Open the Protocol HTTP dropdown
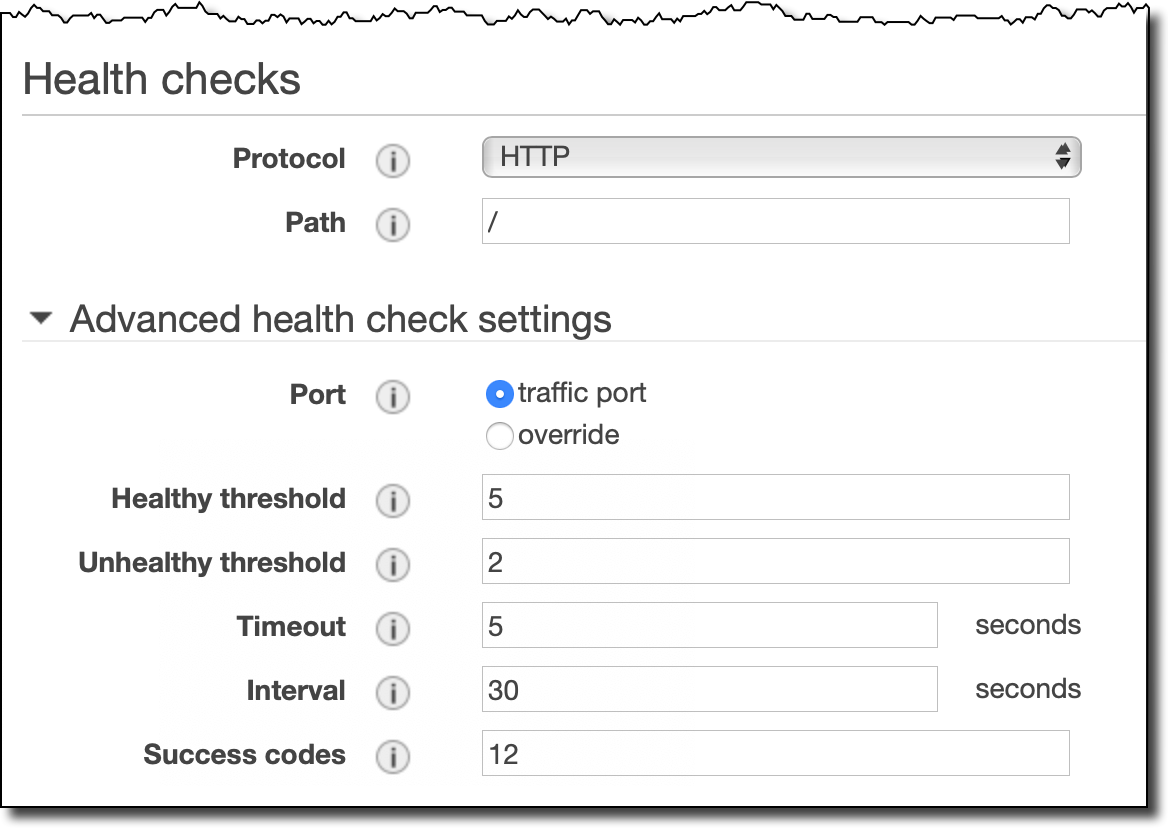The width and height of the screenshot is (1168, 828). 781,157
